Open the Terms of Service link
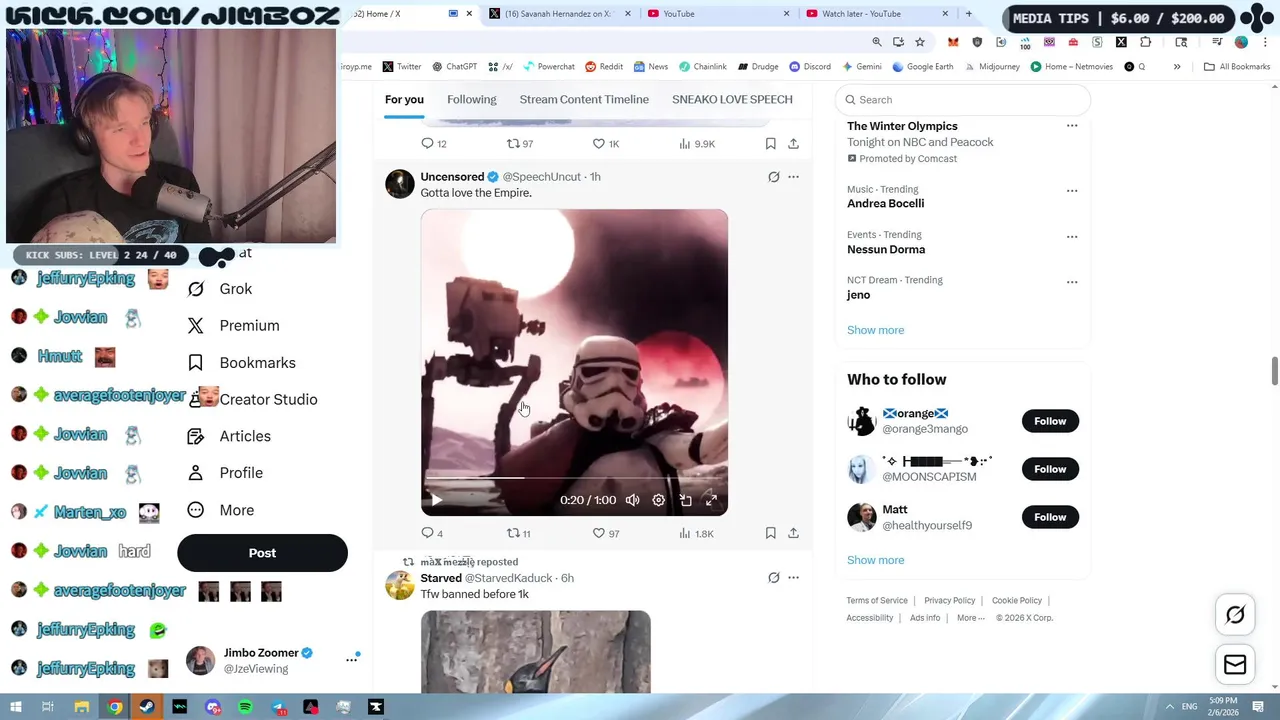The height and width of the screenshot is (720, 1280). (877, 601)
